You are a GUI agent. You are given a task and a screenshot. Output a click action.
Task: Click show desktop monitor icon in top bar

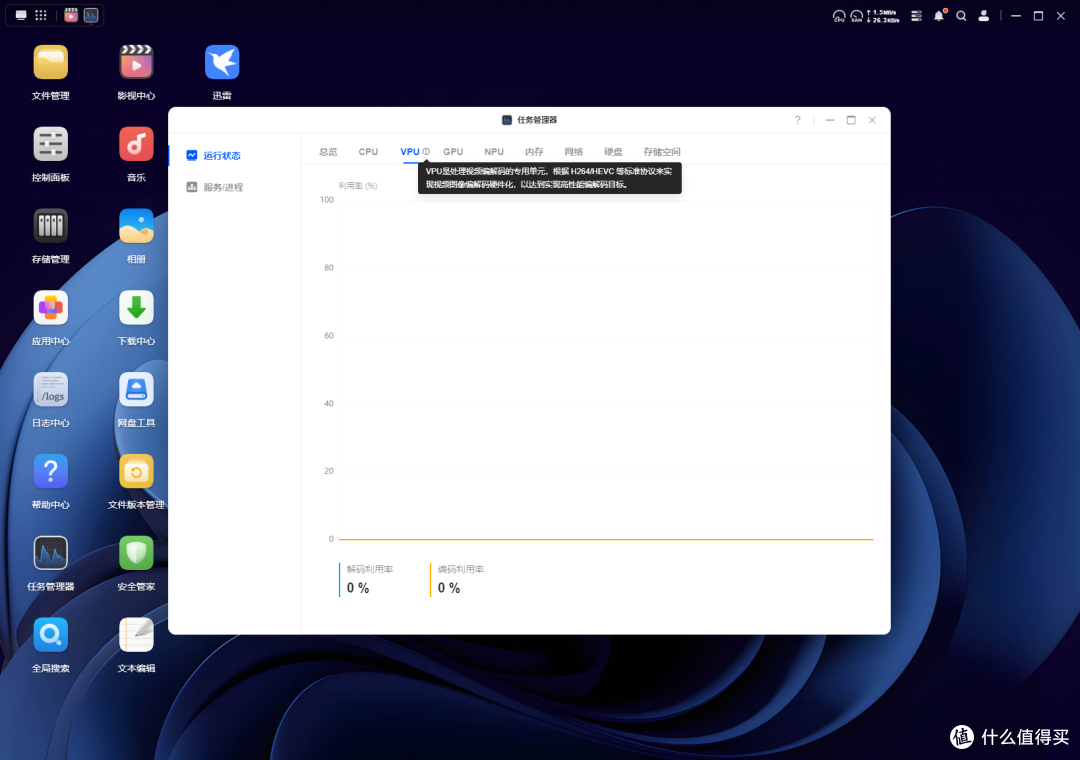point(21,15)
